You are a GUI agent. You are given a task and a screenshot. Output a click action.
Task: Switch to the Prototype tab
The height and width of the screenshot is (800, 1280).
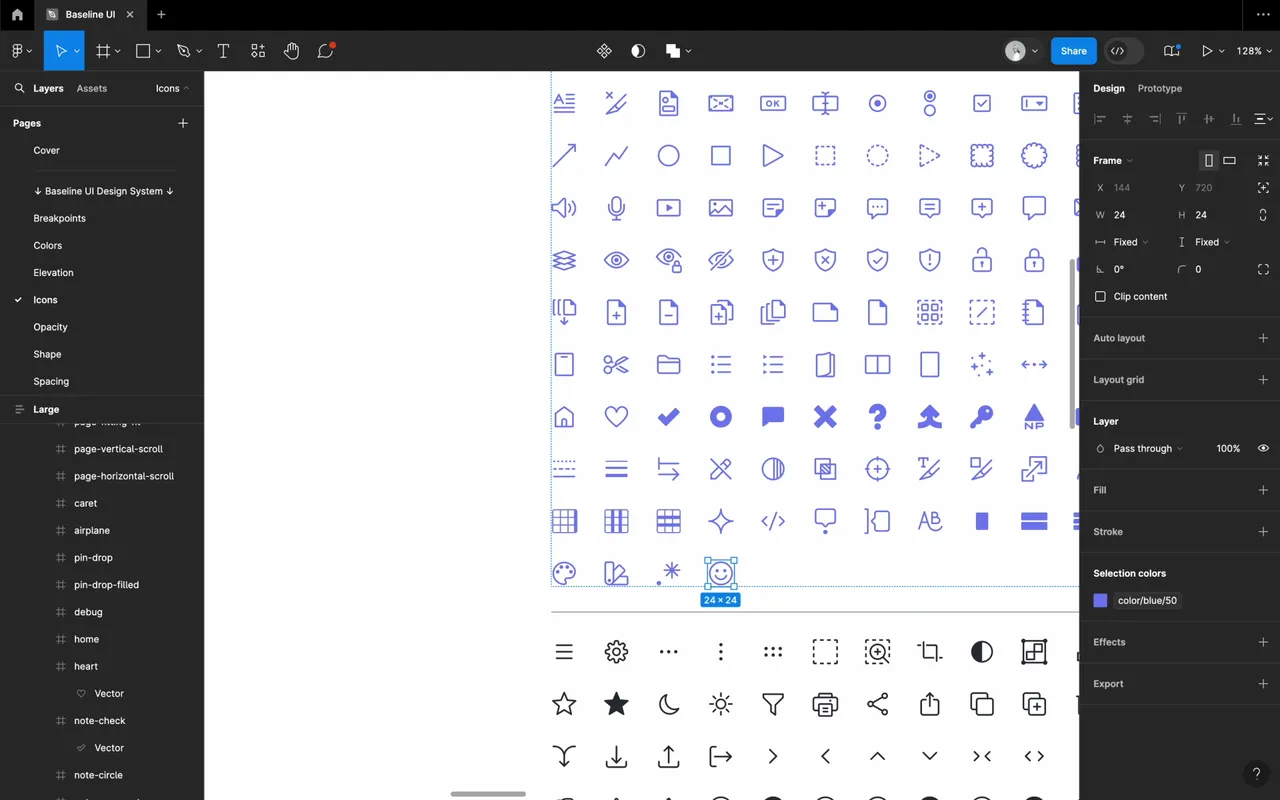point(1159,88)
